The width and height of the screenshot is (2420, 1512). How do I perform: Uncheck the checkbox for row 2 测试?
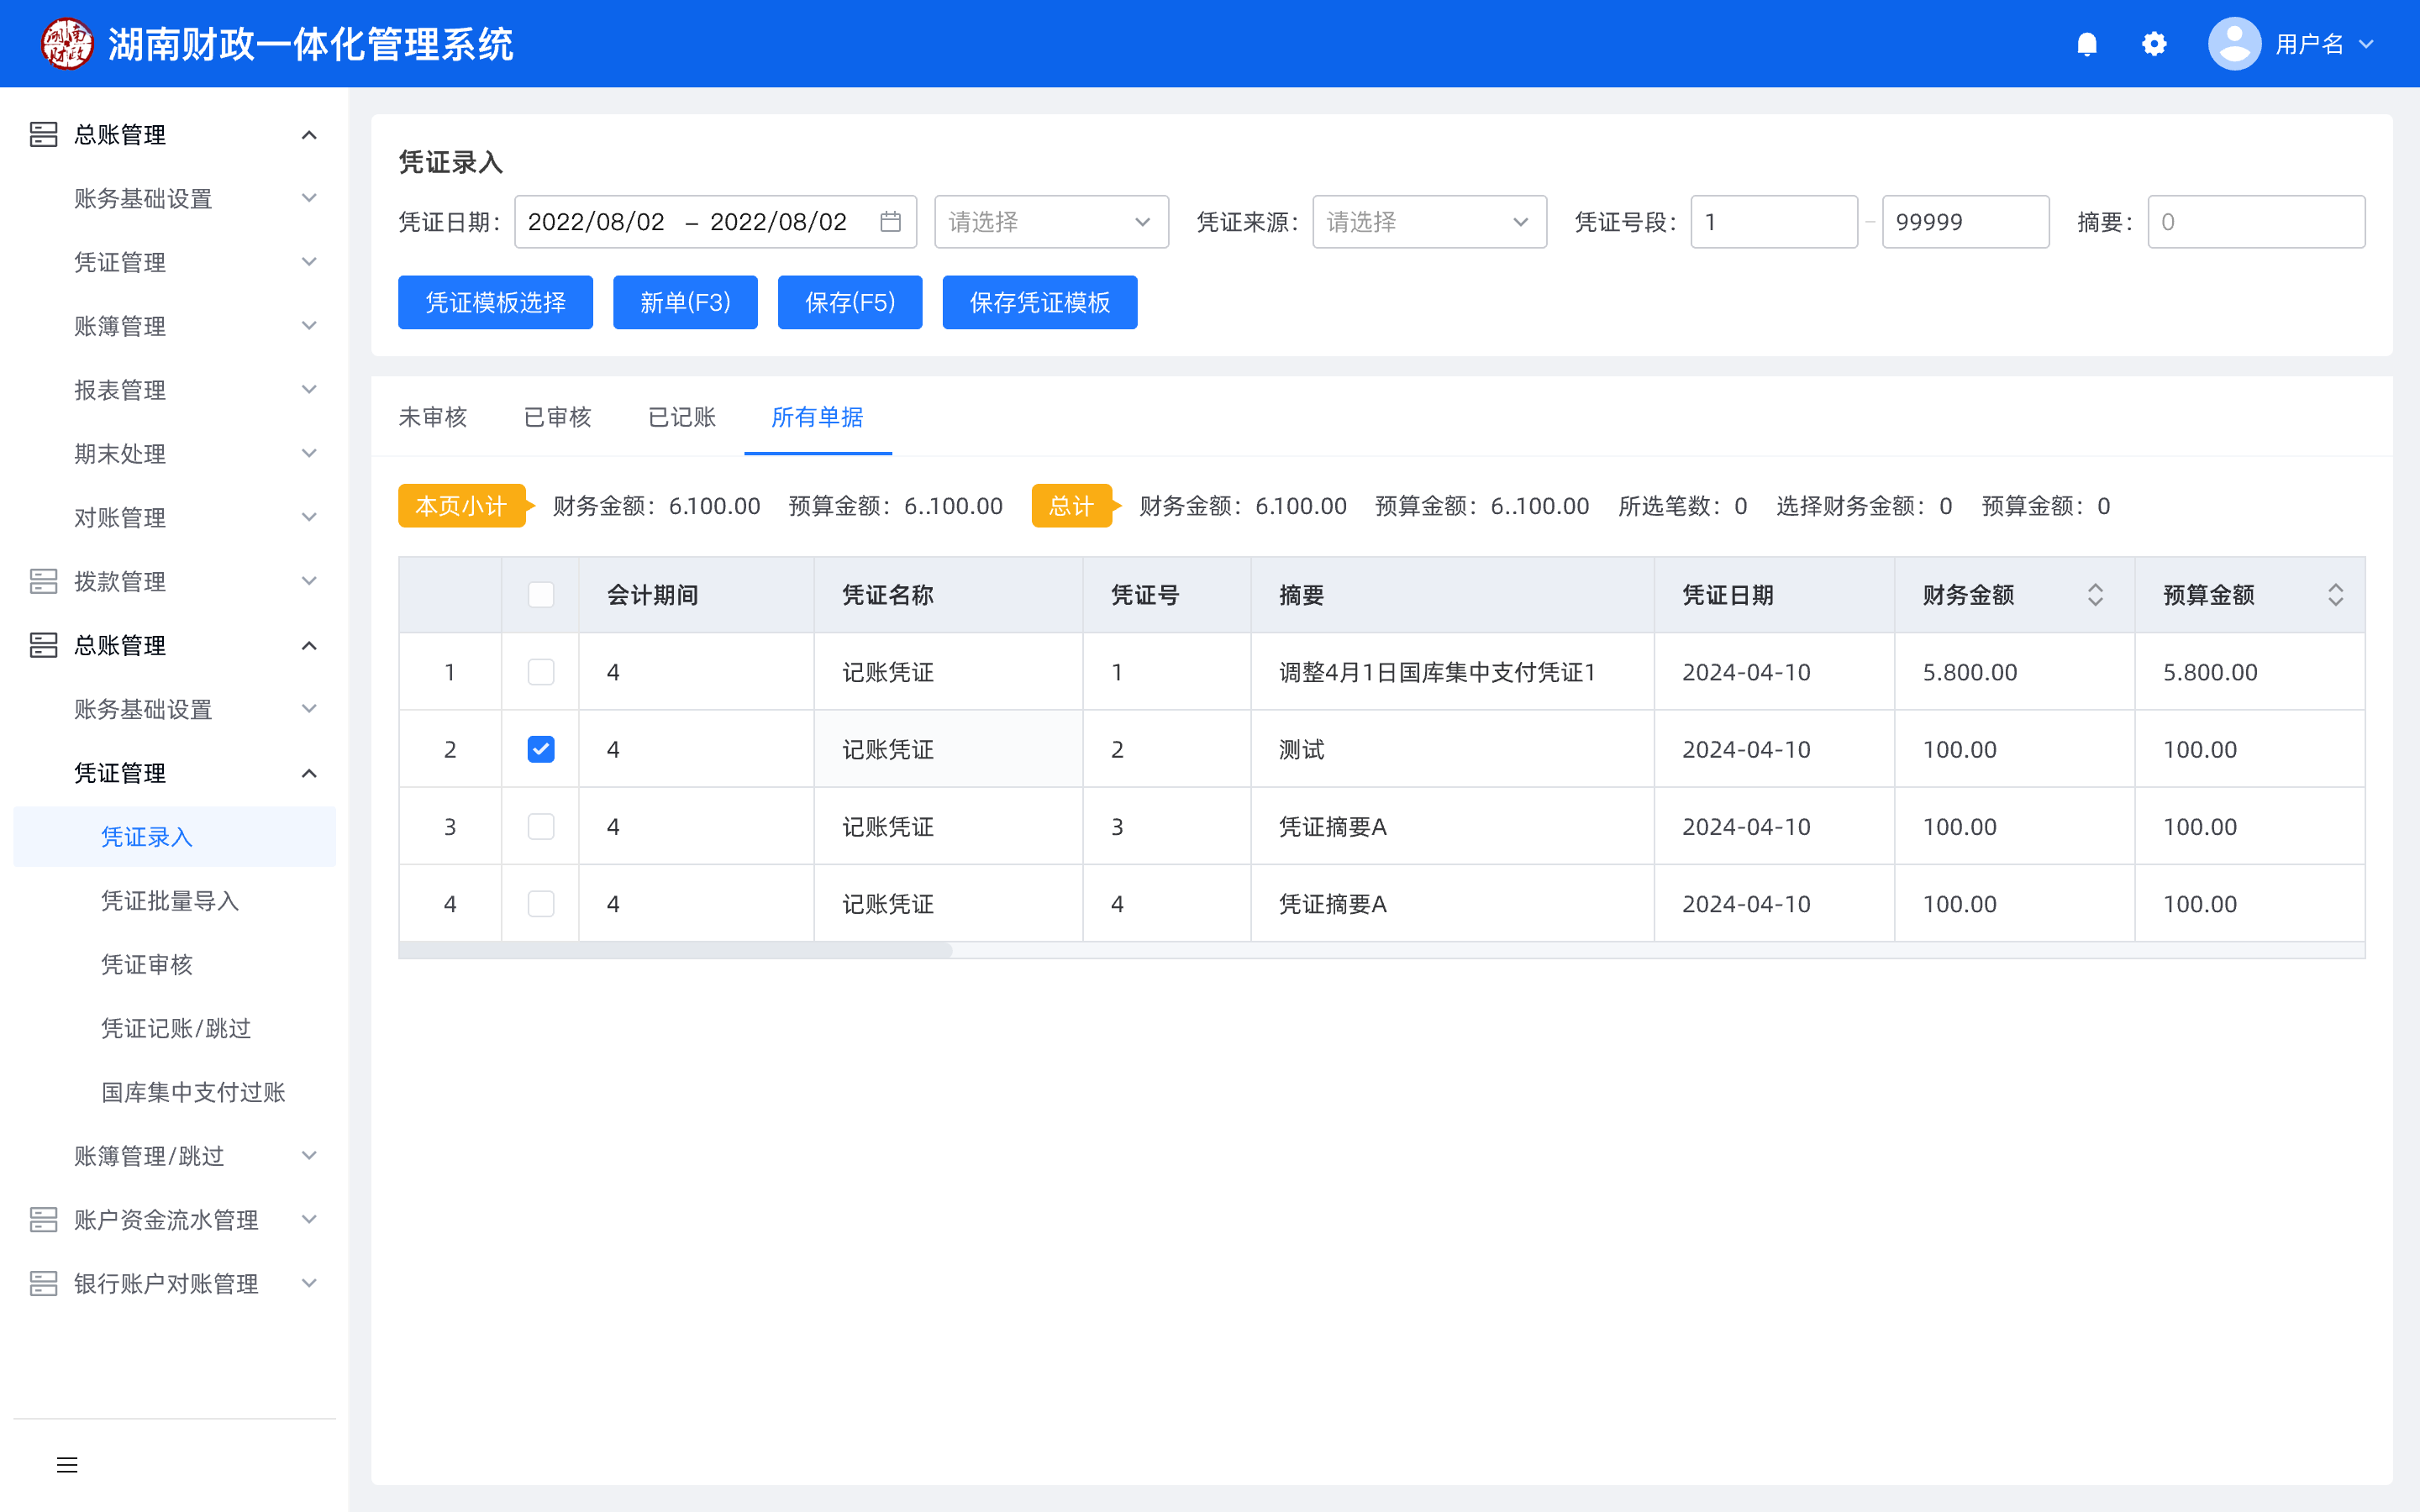pos(541,749)
